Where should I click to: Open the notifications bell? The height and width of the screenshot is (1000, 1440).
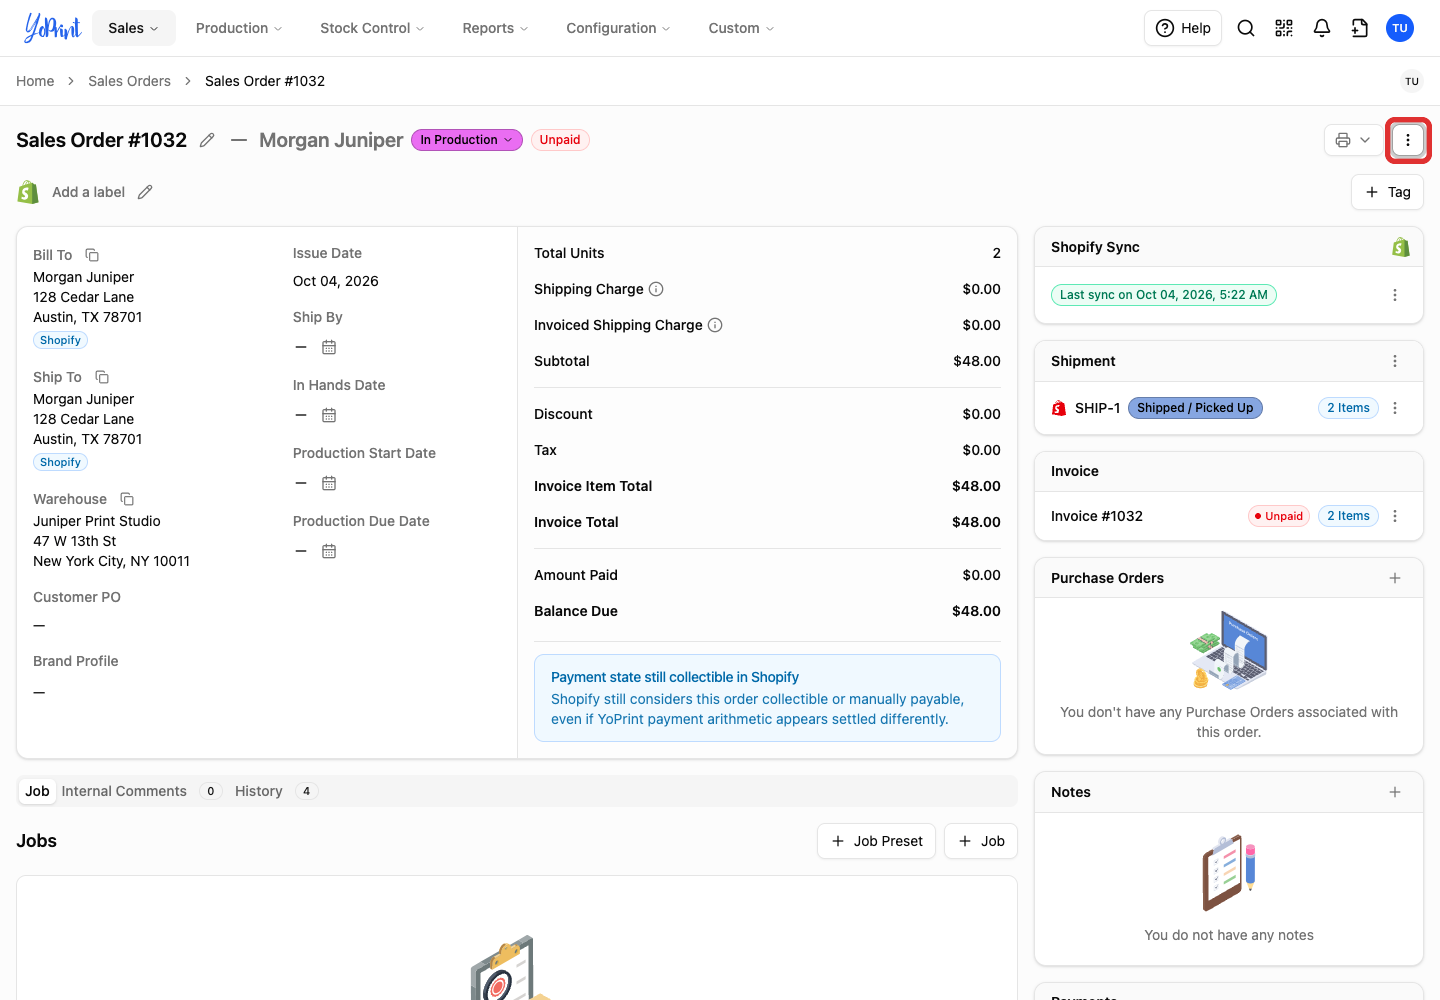point(1322,28)
